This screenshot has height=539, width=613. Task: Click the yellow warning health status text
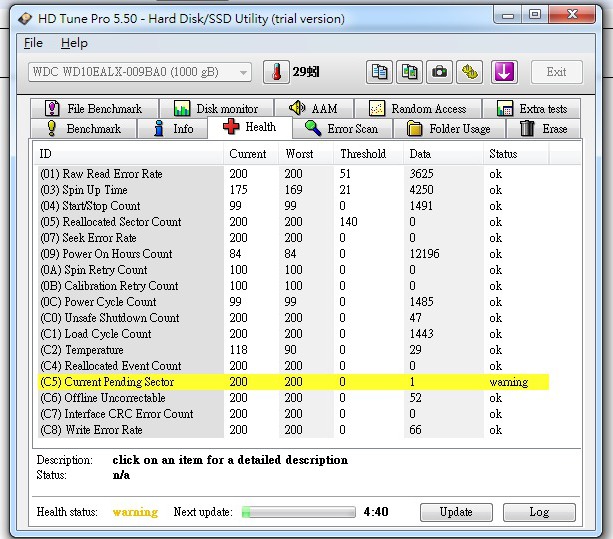pyautogui.click(x=135, y=512)
